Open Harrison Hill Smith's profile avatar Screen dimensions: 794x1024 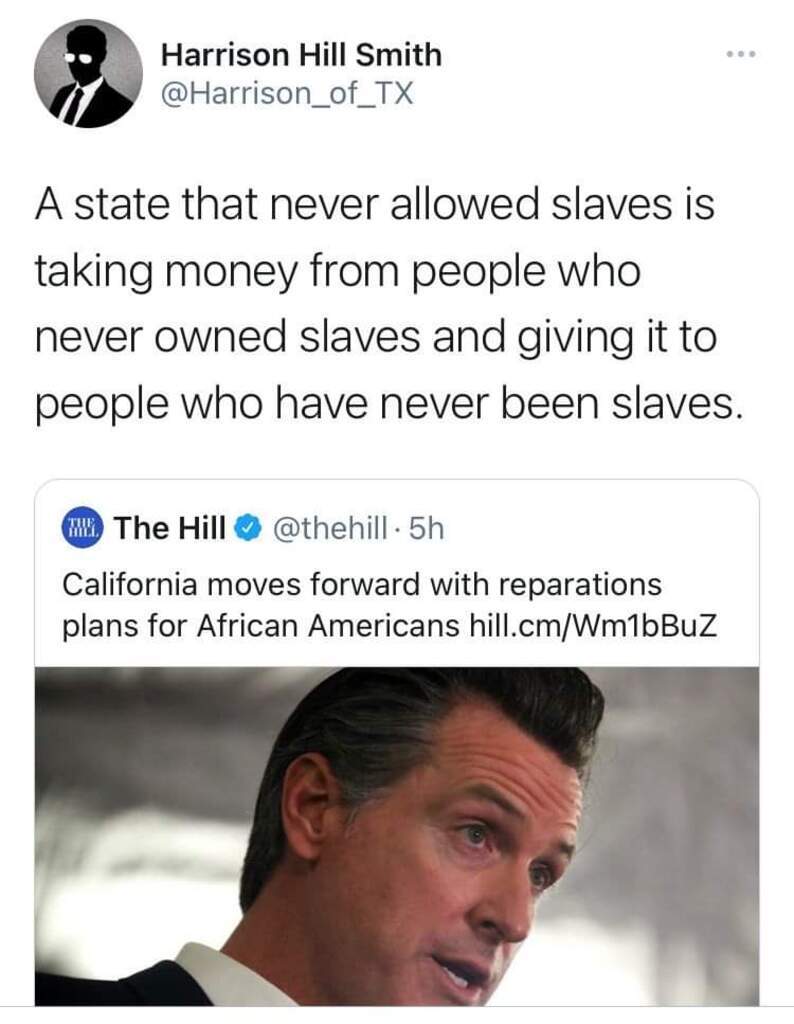tap(87, 73)
